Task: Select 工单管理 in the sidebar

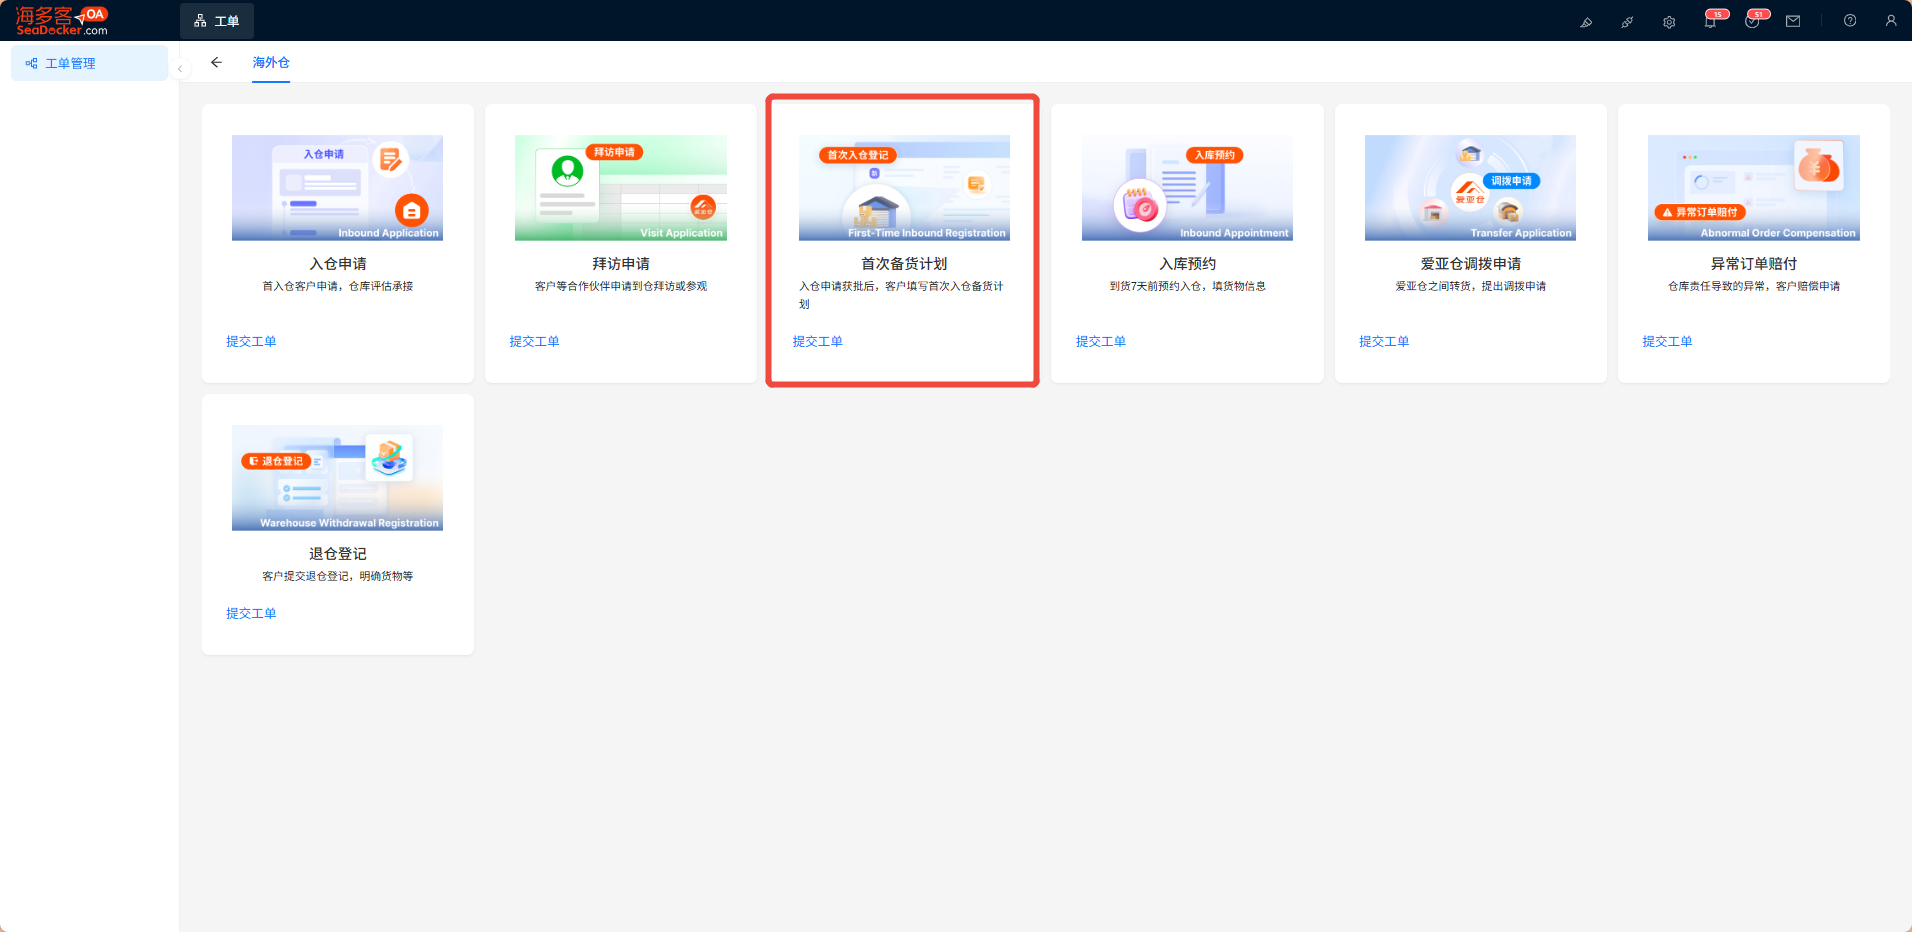Action: [89, 63]
